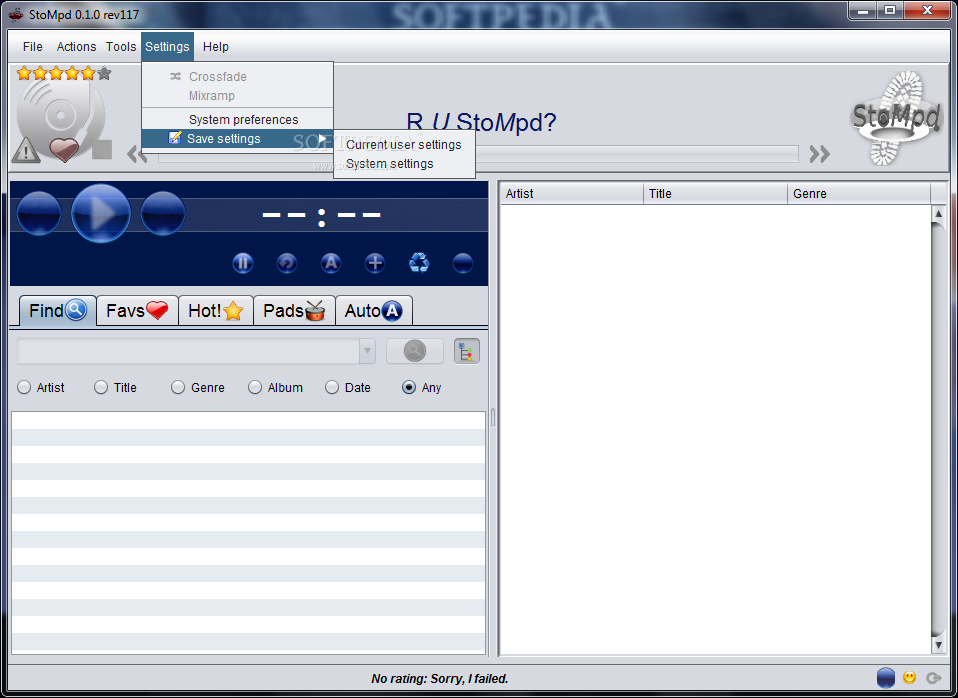The height and width of the screenshot is (698, 958).
Task: Click the turntable disc artwork
Action: tap(61, 116)
